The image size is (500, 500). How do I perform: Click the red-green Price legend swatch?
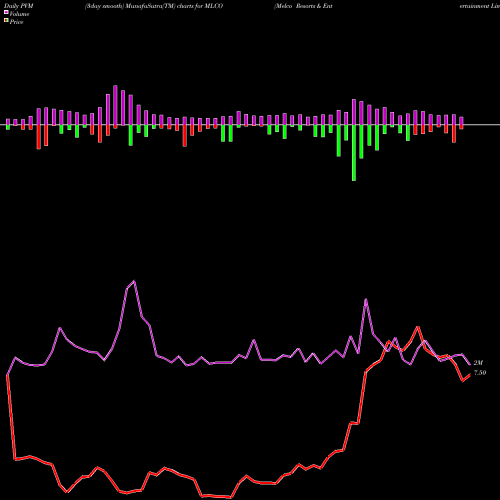click(x=6, y=21)
